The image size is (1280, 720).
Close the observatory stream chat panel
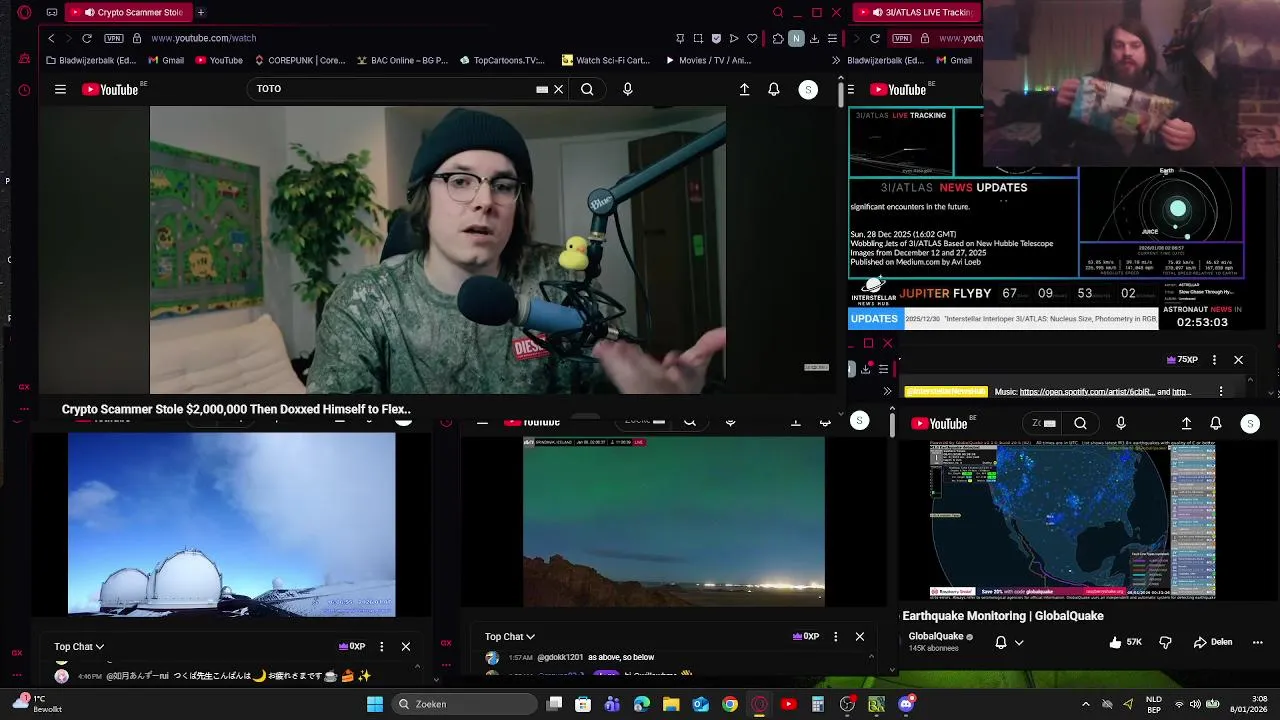pos(405,646)
